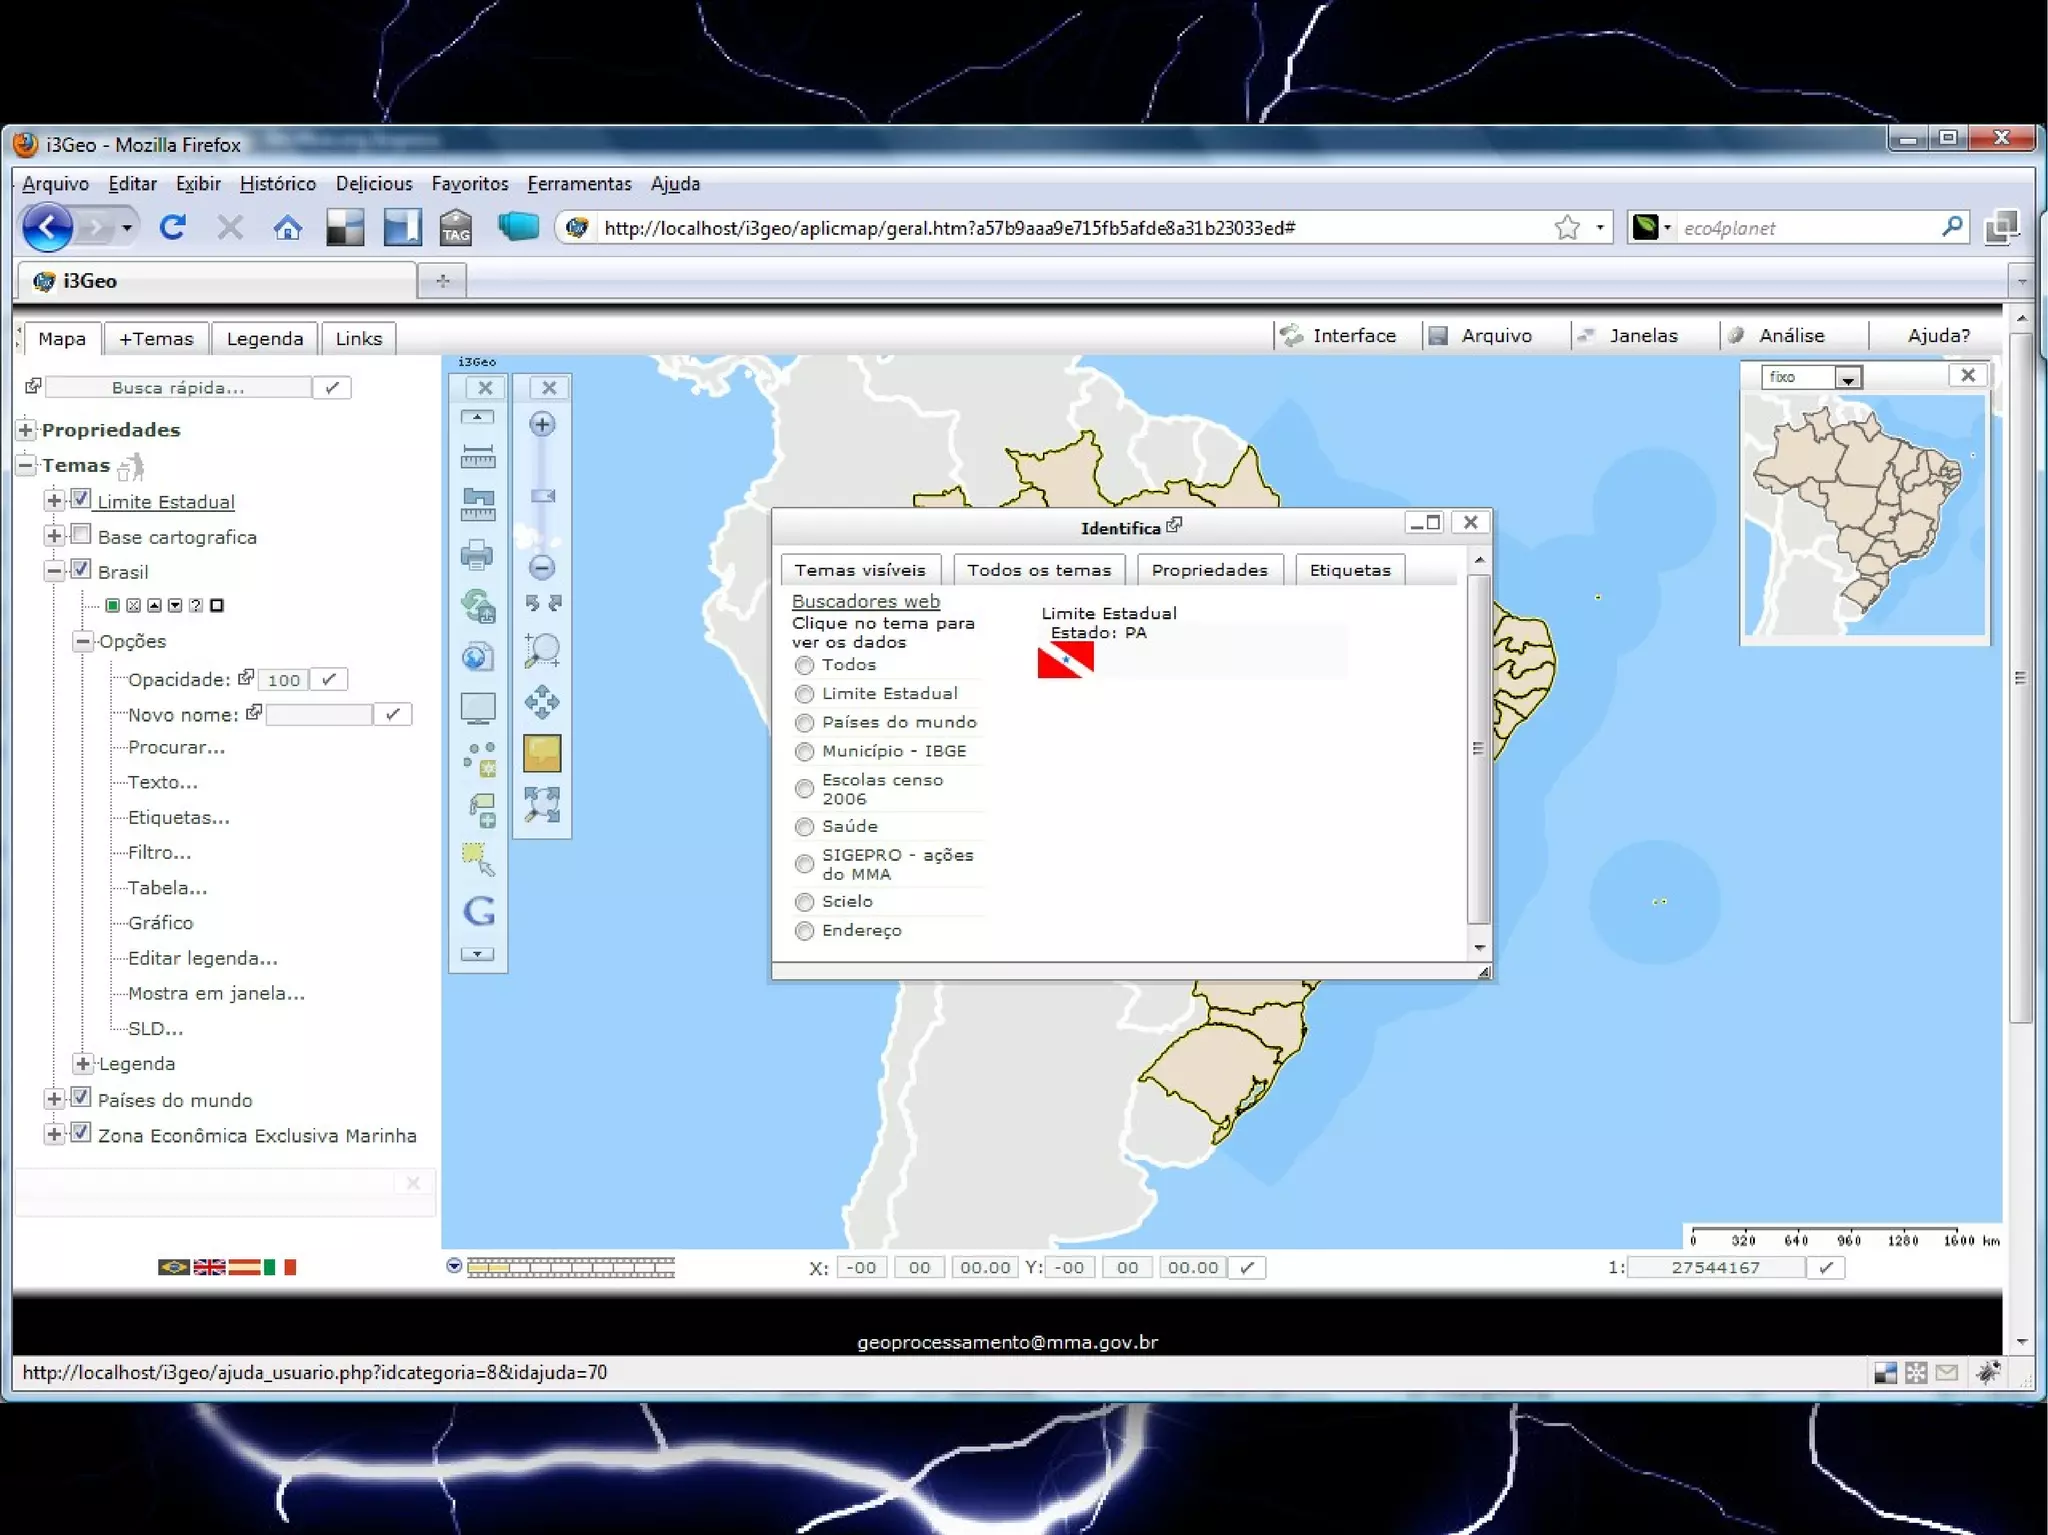Click the zoom slider handle
2048x1535 pixels.
[x=542, y=497]
